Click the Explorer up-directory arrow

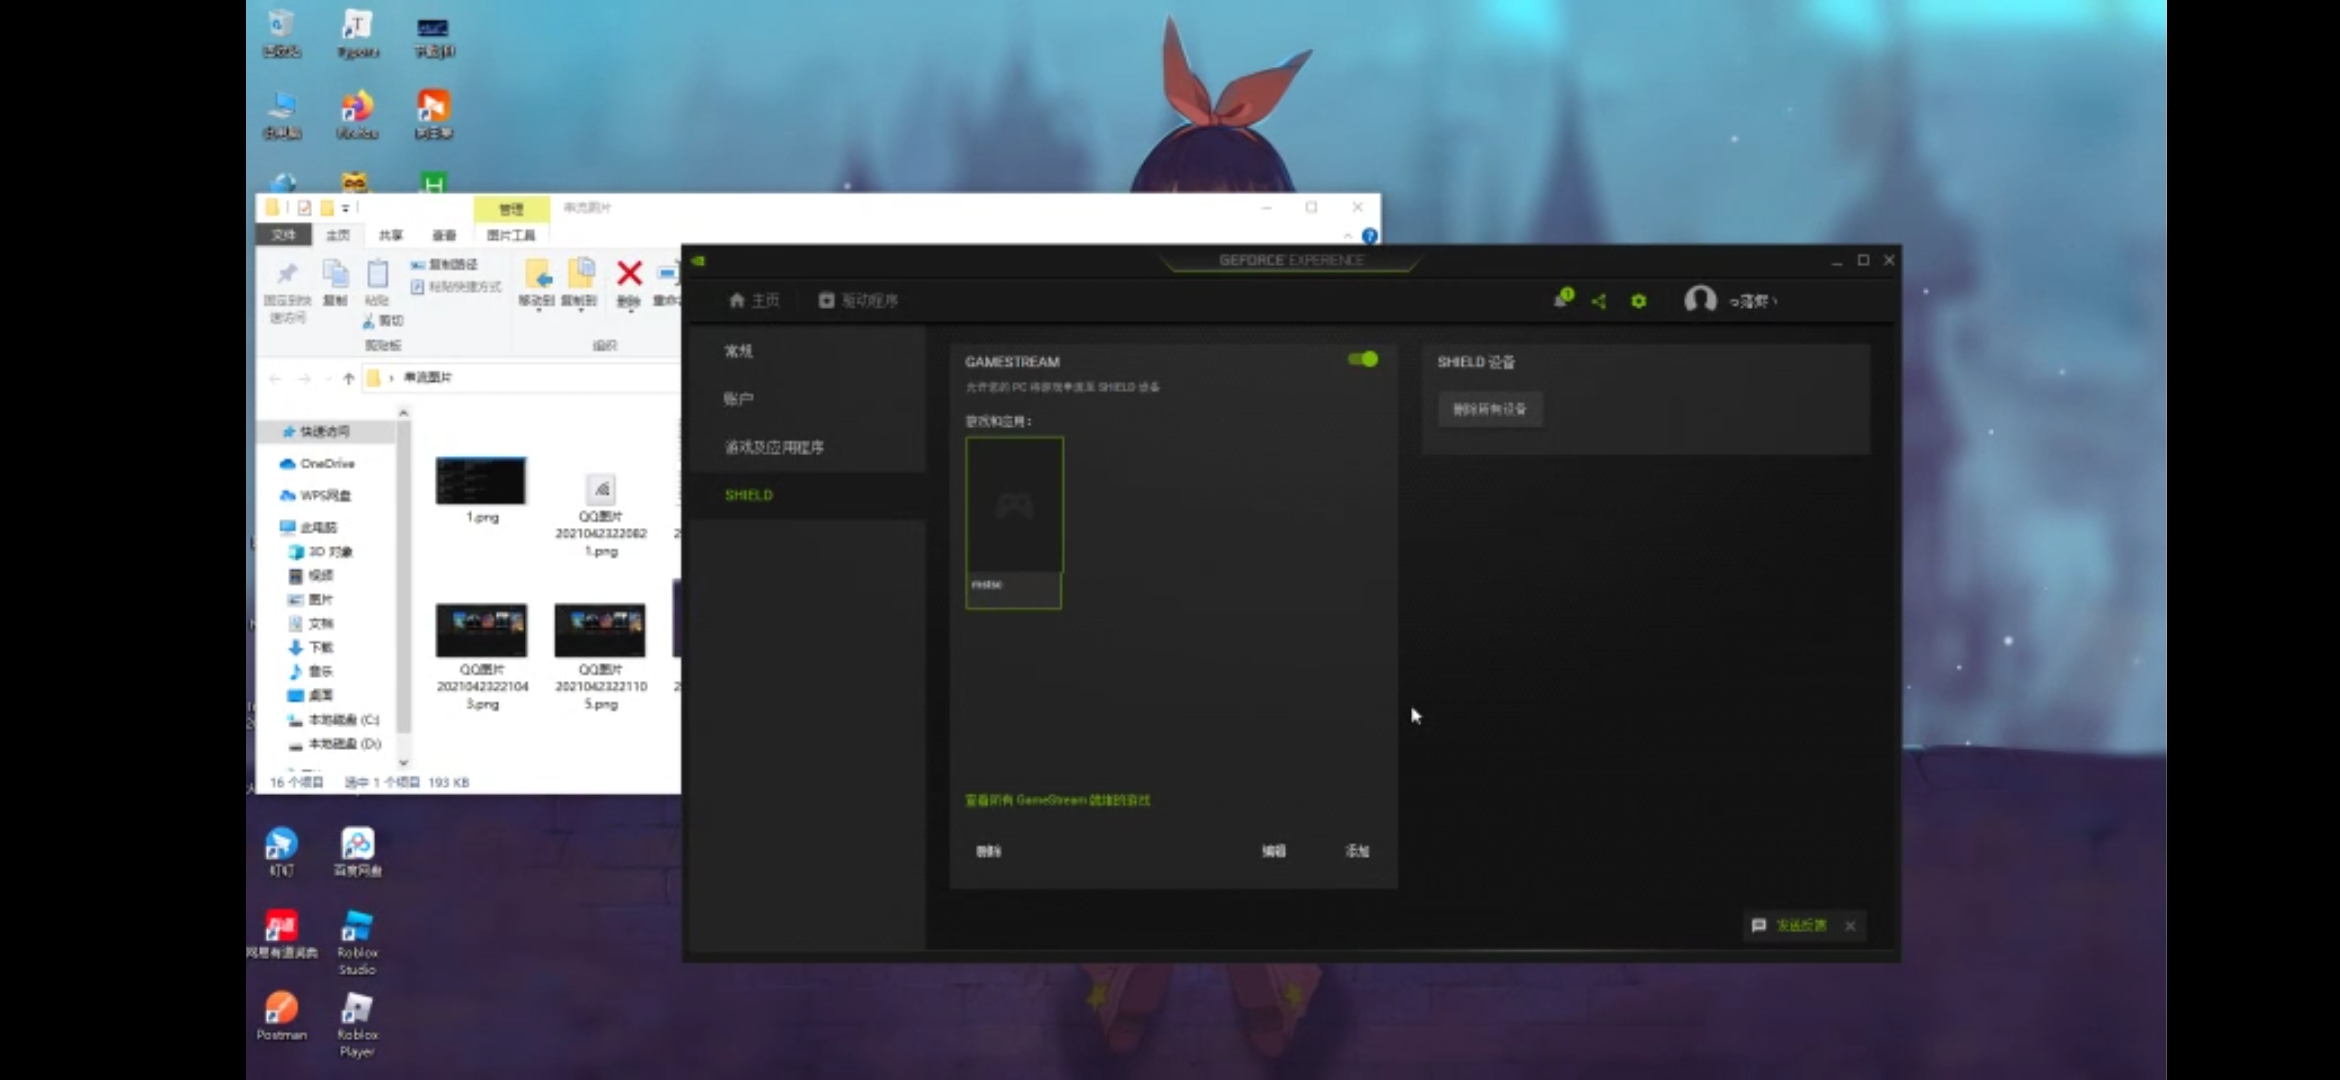coord(348,378)
